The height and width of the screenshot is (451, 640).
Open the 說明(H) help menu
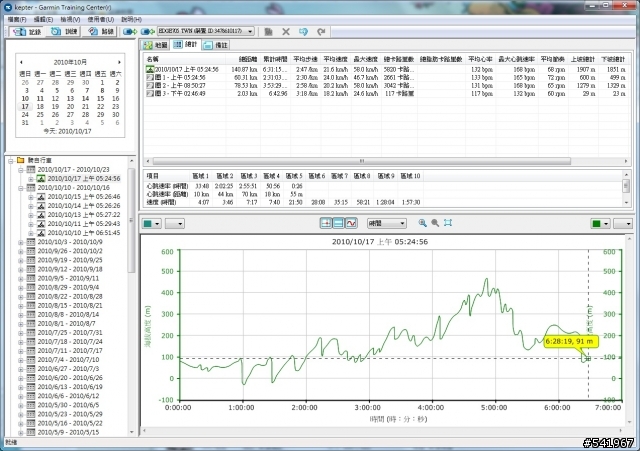coord(131,19)
